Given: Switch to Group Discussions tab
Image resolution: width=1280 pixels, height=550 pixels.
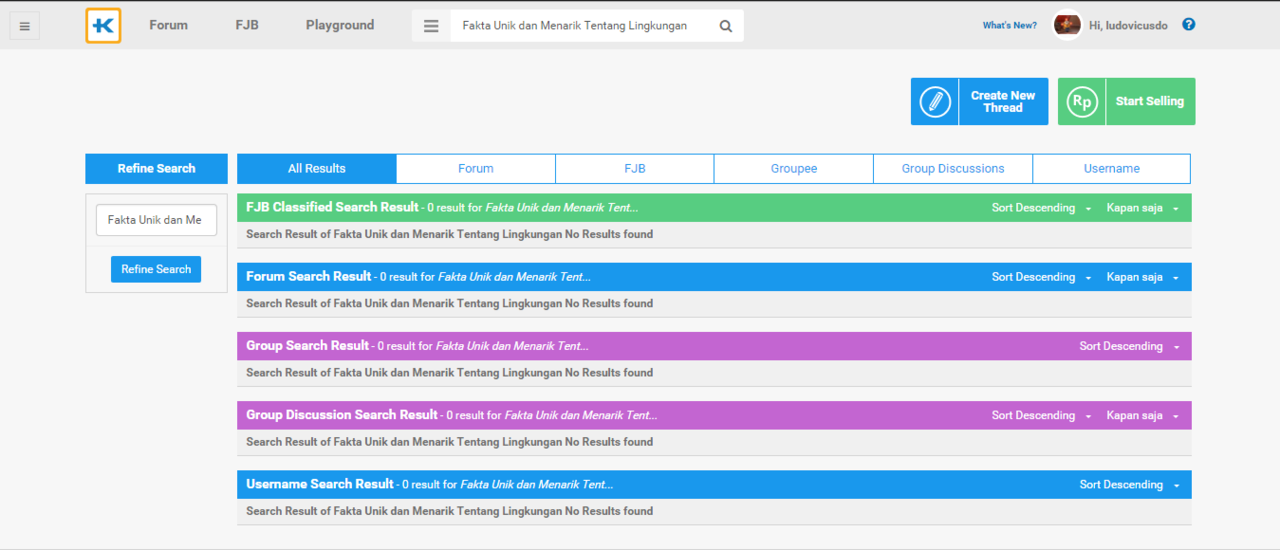Looking at the screenshot, I should (953, 169).
